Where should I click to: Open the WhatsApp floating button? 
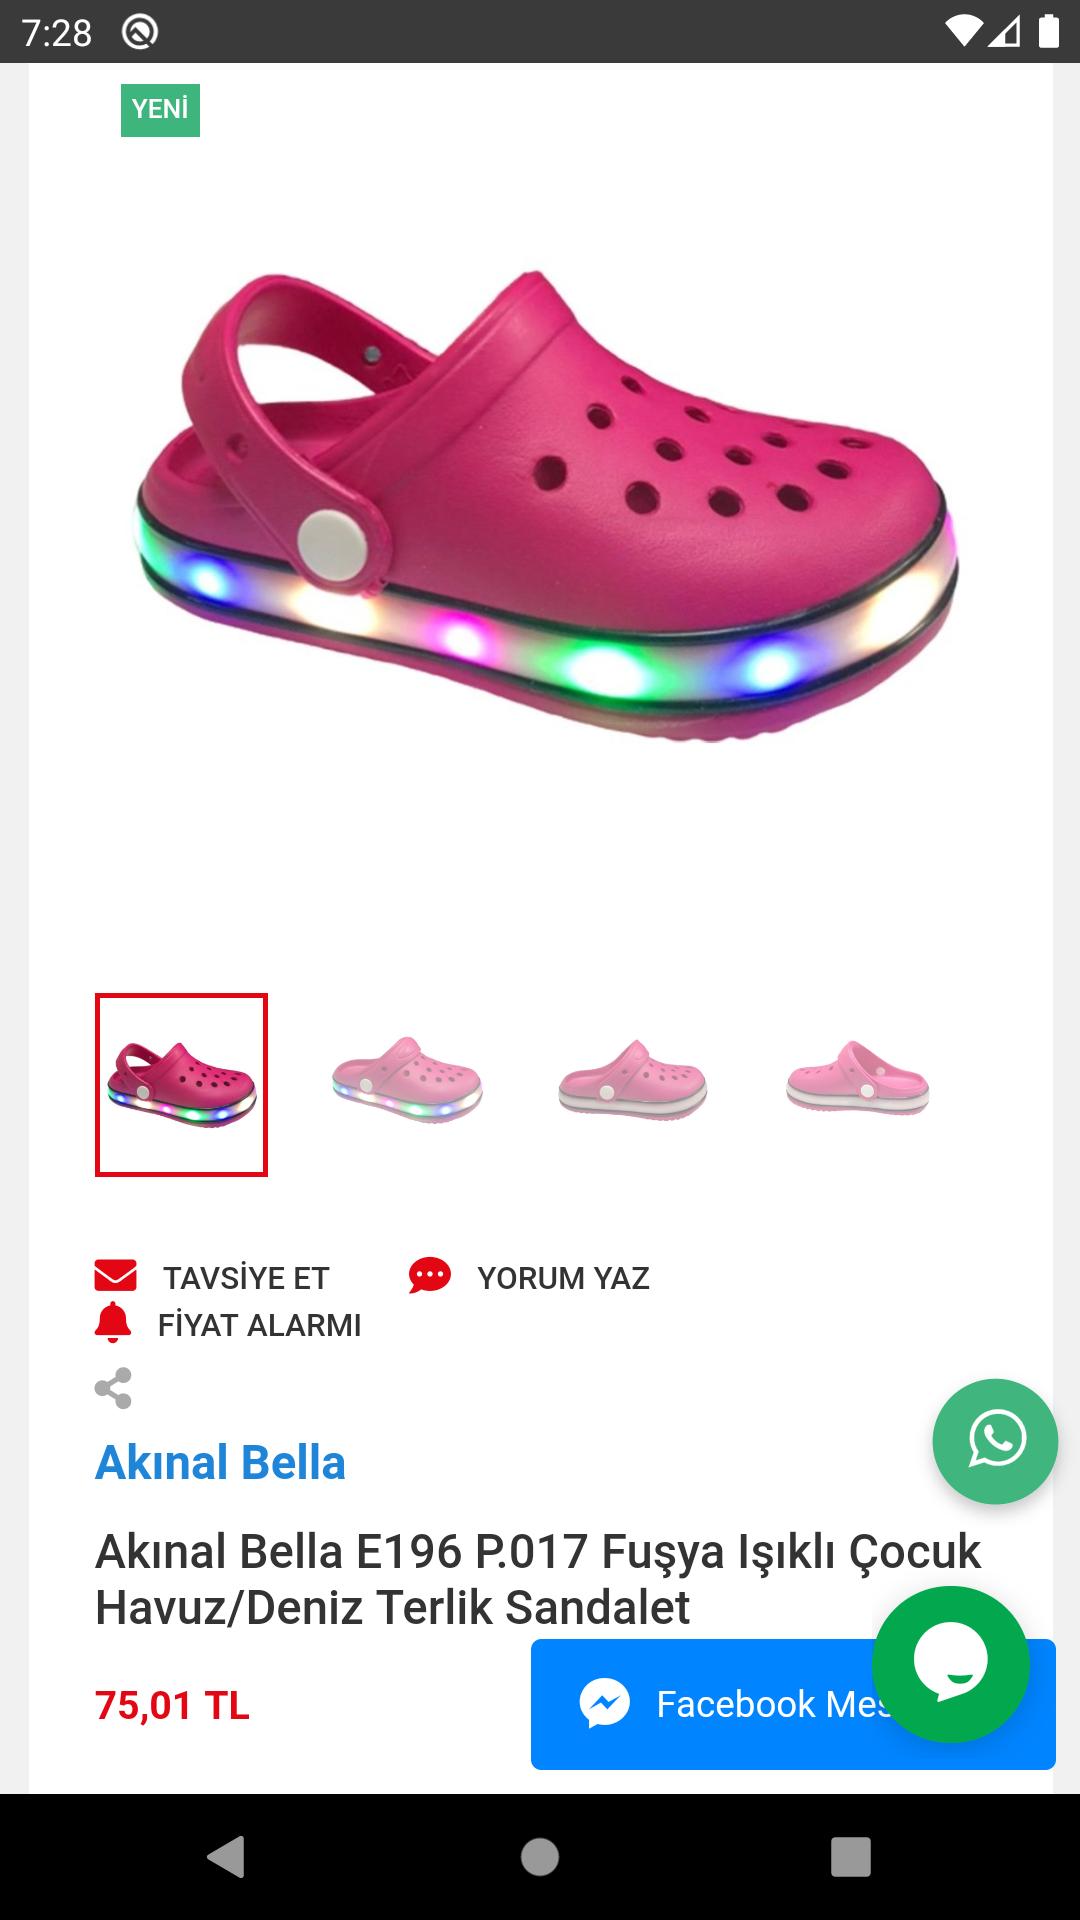point(995,1441)
